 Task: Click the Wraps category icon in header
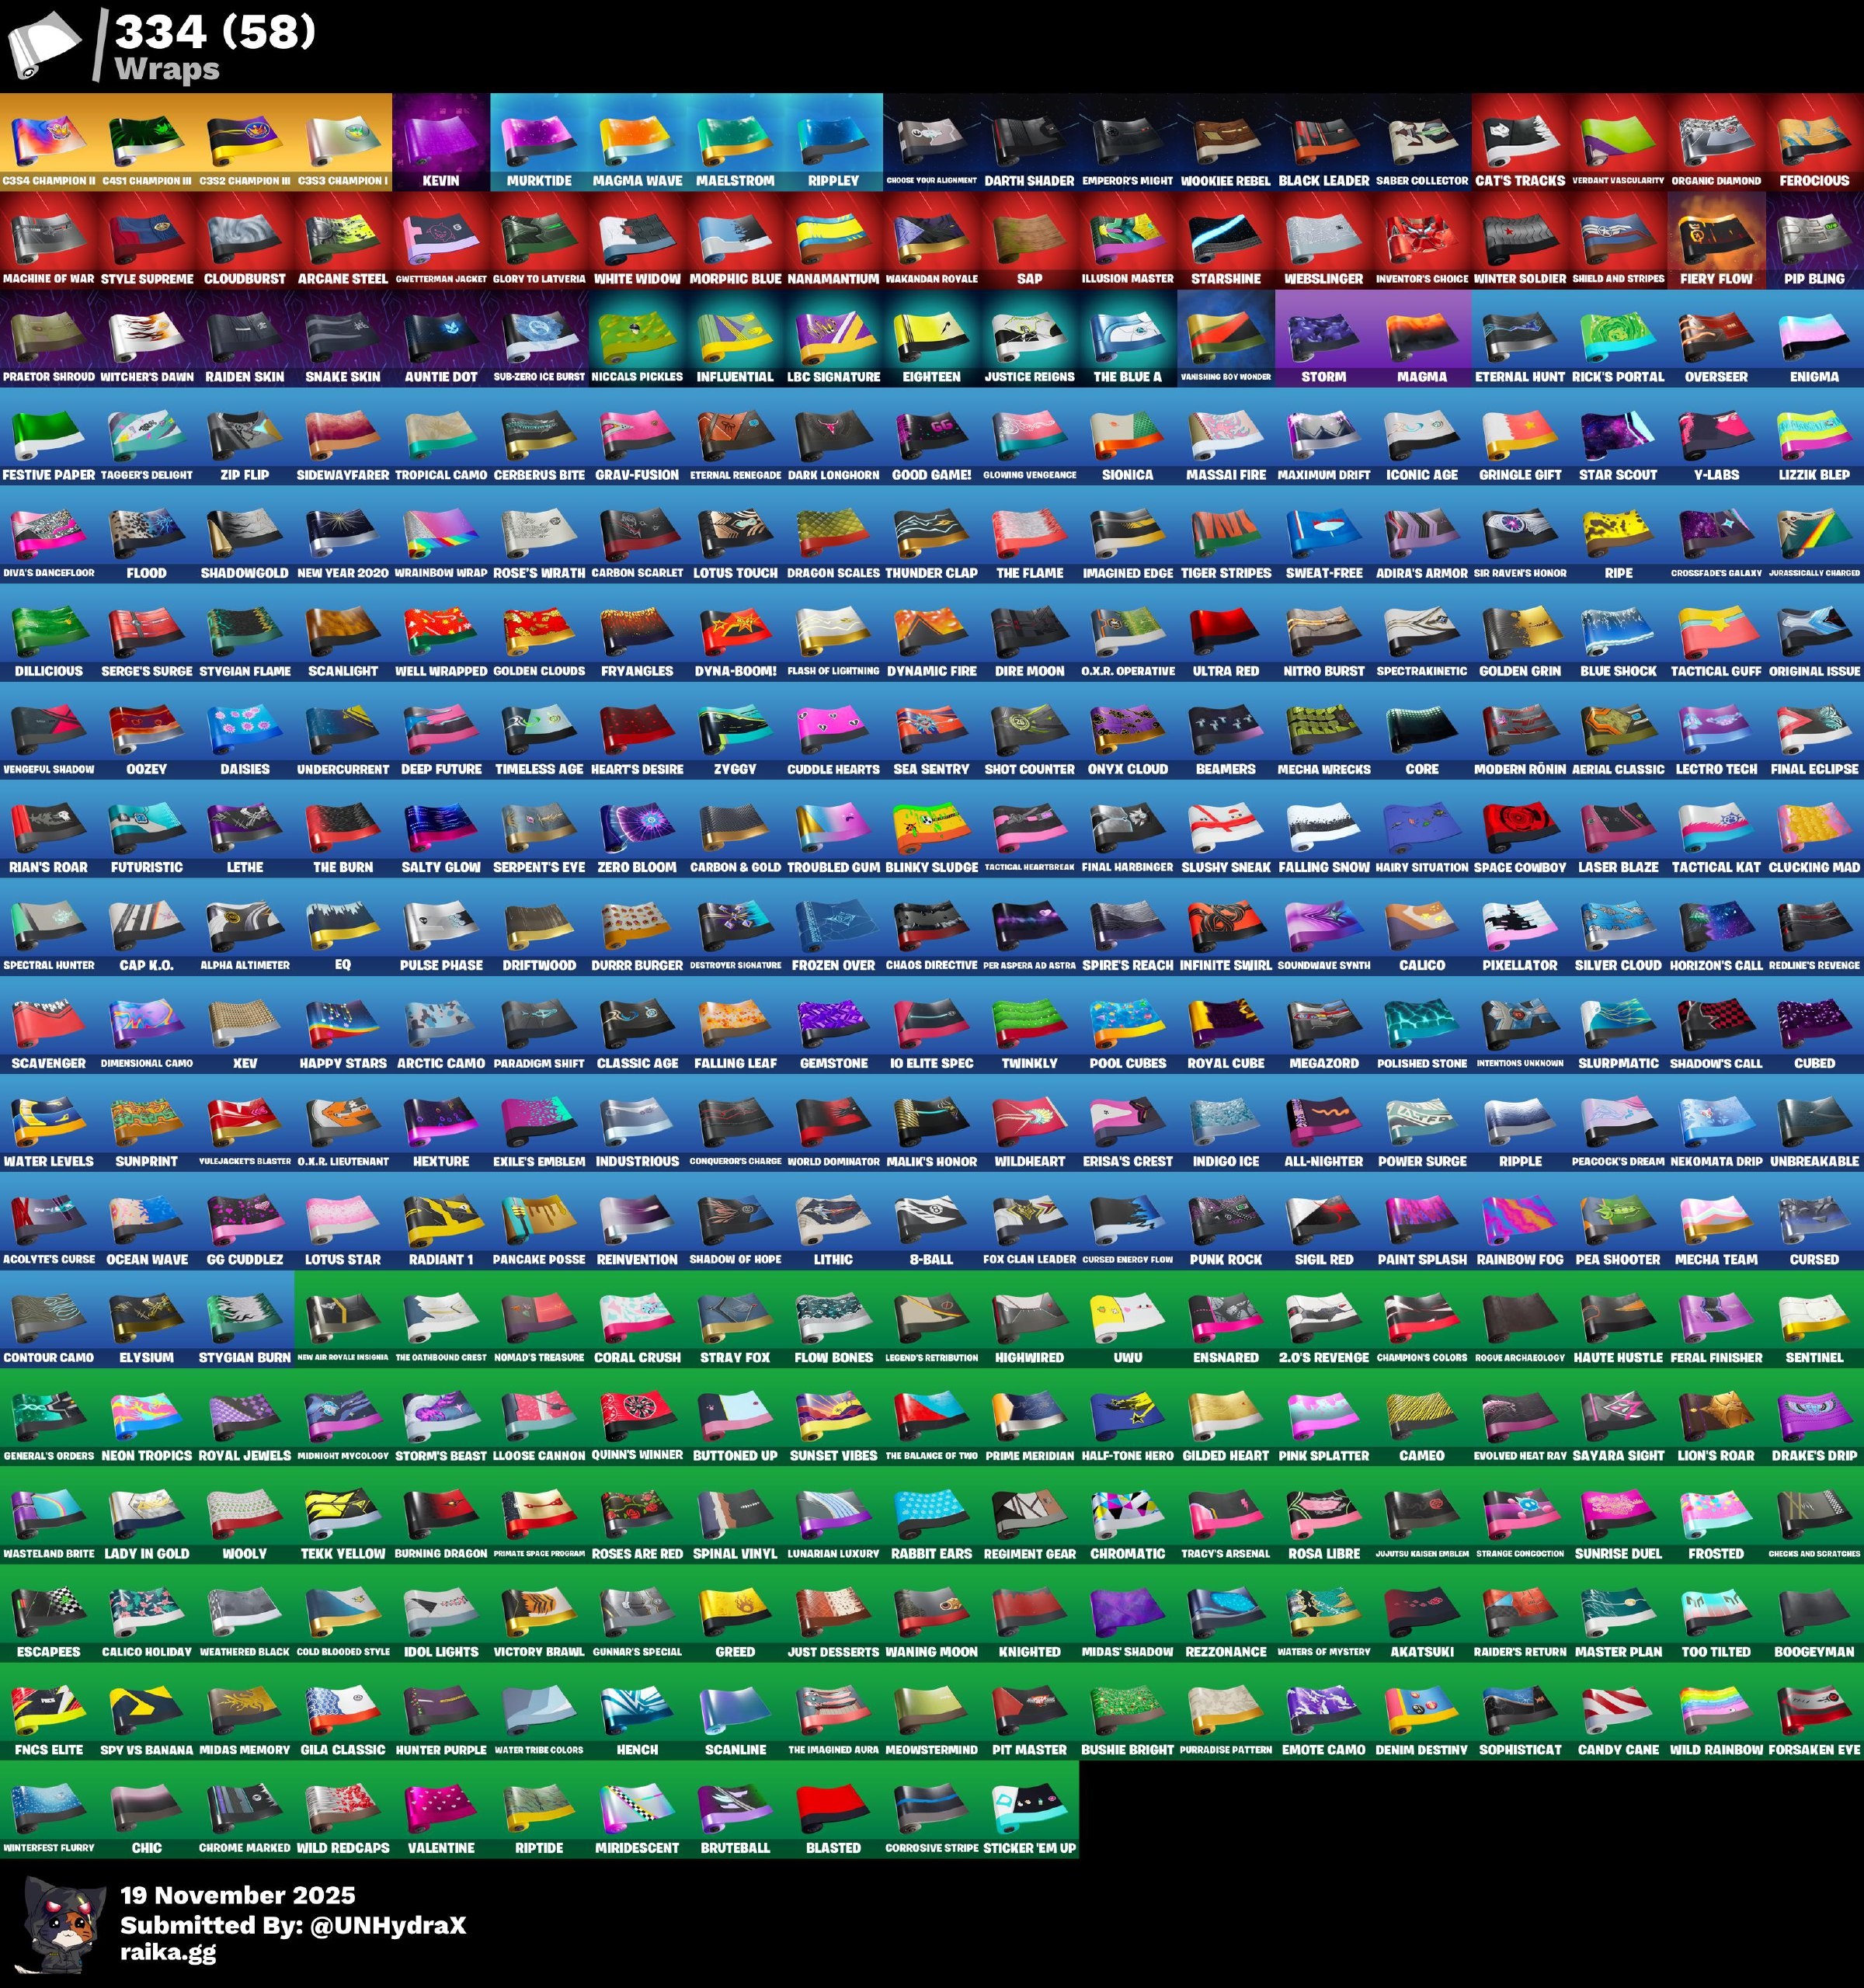[45, 45]
